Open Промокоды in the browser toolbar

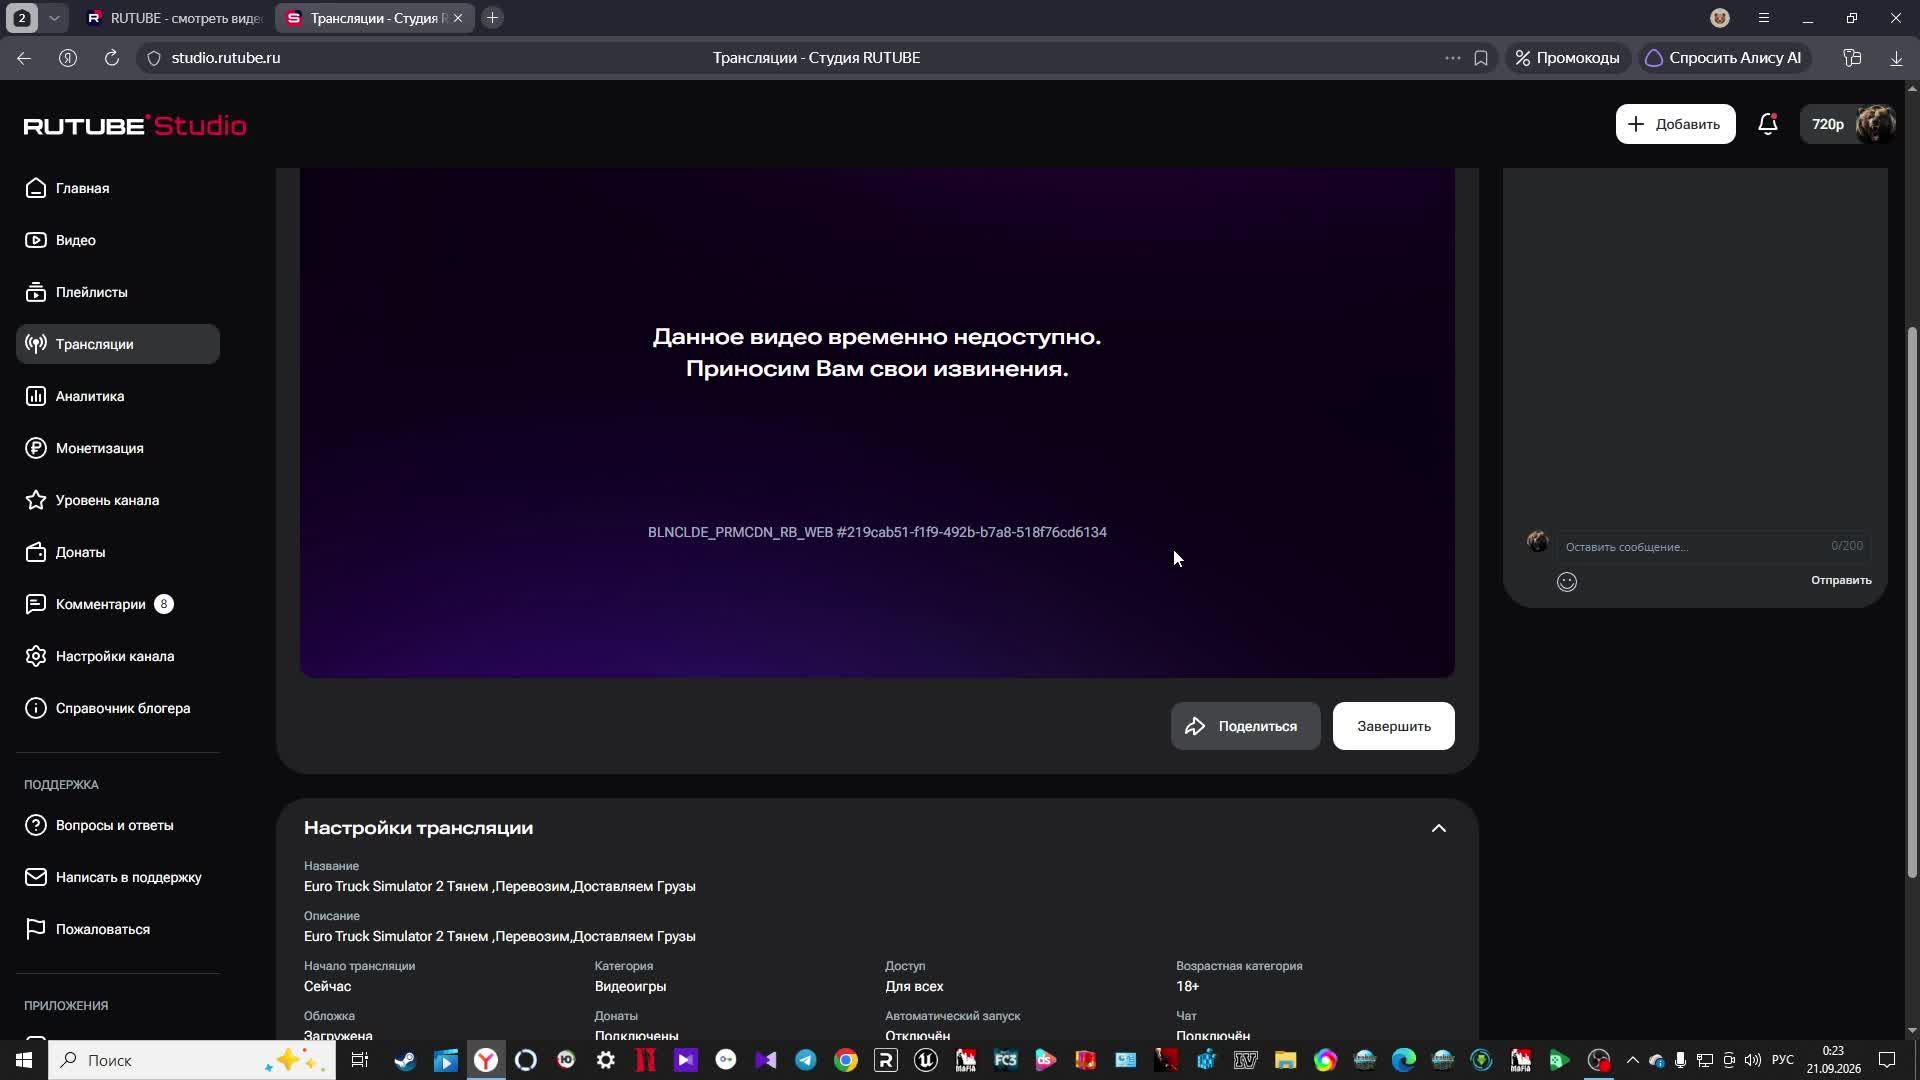point(1567,58)
